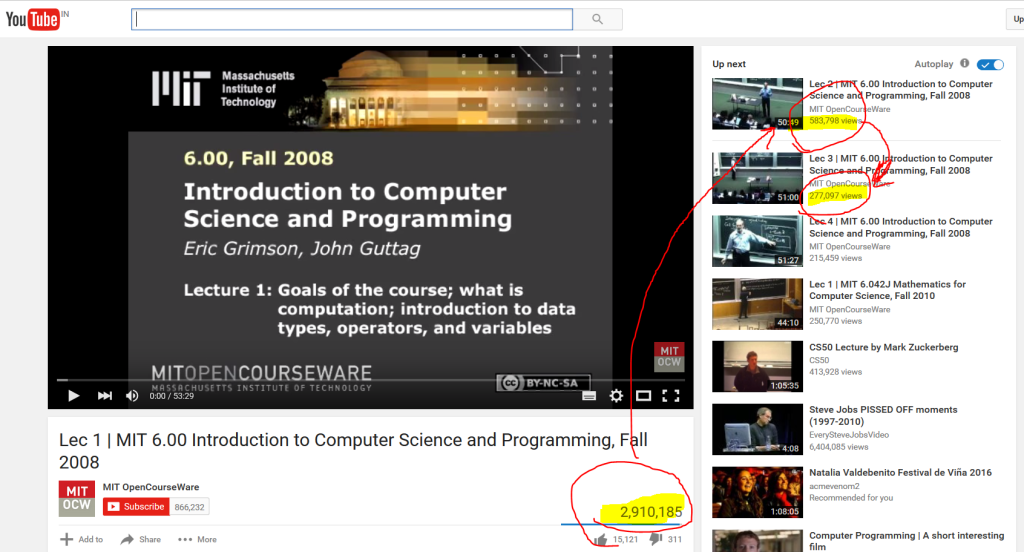The width and height of the screenshot is (1024, 552).
Task: Open CS50 Lecture by Mark Zuckerberg thumbnail
Action: (757, 366)
